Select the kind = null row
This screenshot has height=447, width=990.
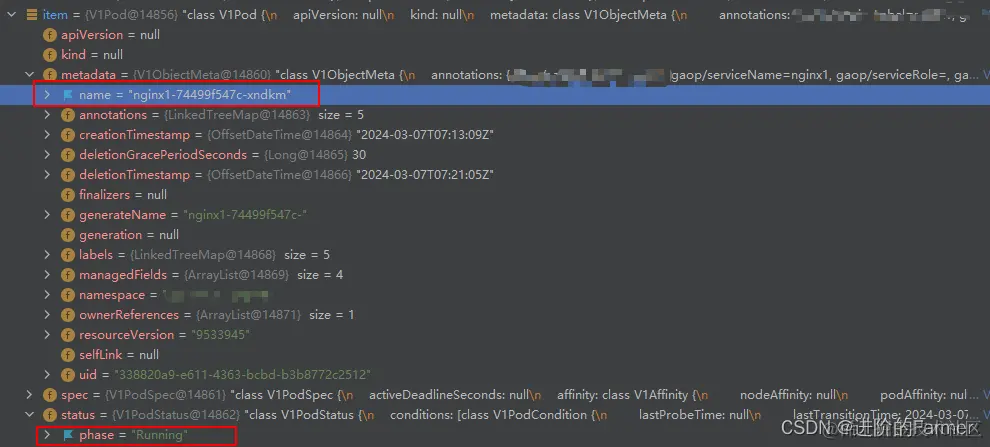pyautogui.click(x=495, y=55)
